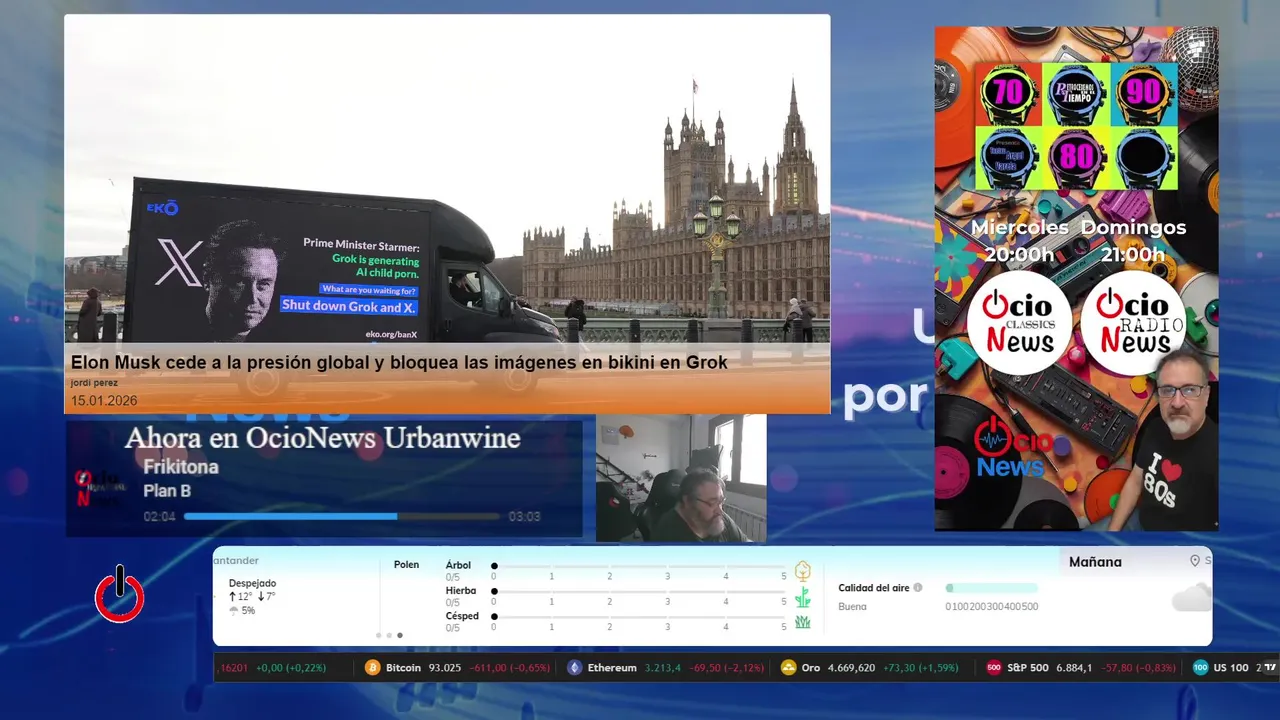Click the 80 watch badge in poster
The image size is (1280, 720).
pyautogui.click(x=1076, y=157)
